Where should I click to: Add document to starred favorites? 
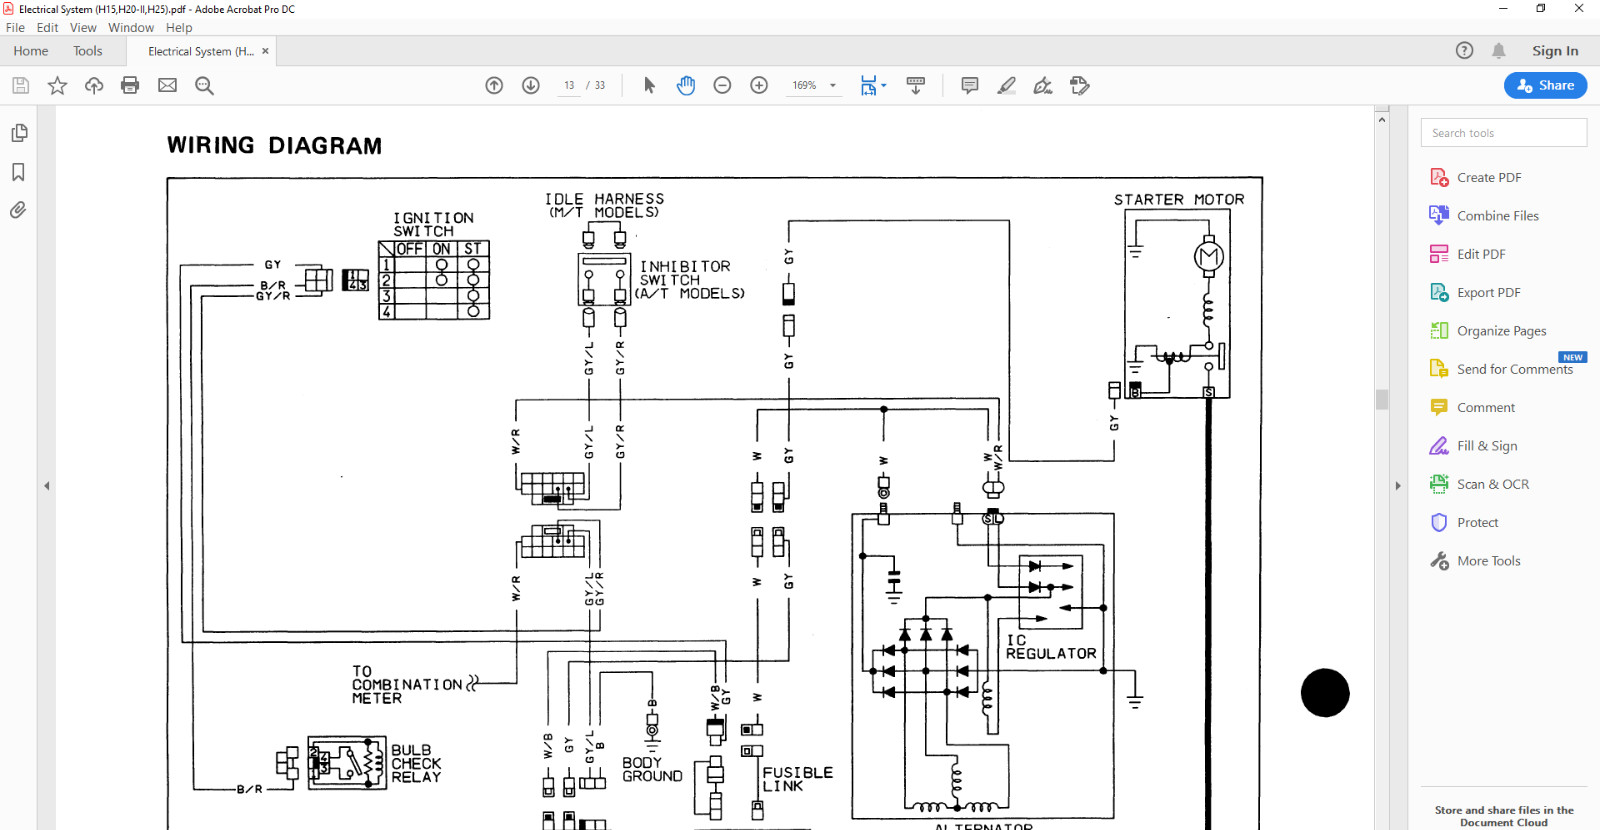pyautogui.click(x=57, y=86)
